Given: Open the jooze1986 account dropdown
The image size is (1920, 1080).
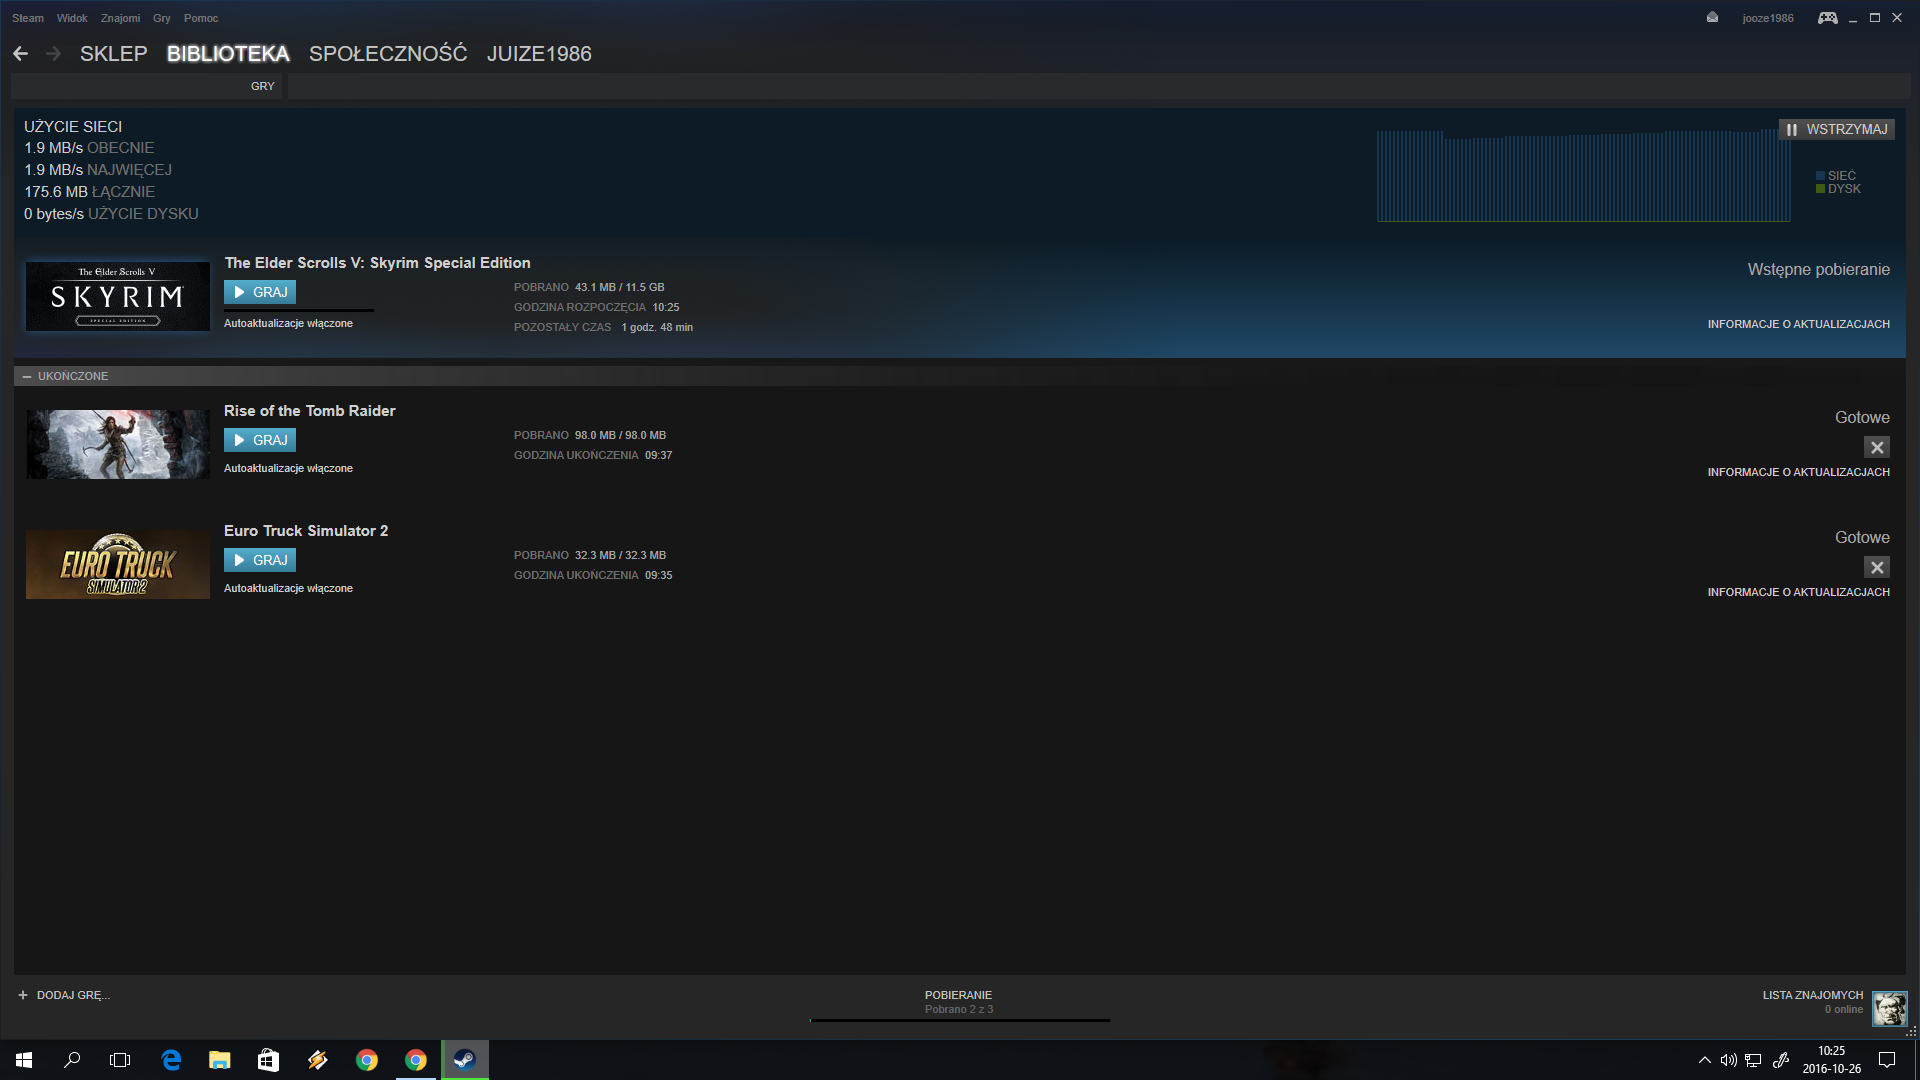Looking at the screenshot, I should tap(1767, 18).
